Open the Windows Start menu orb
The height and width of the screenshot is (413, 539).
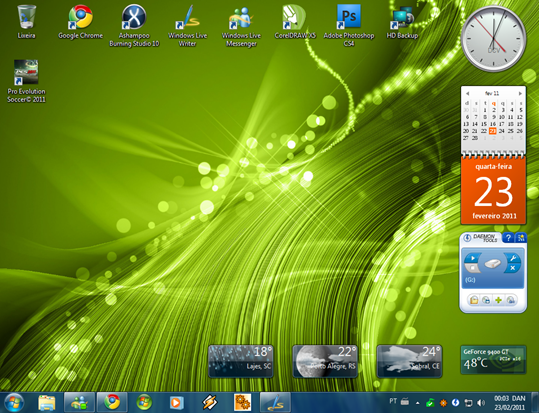click(x=14, y=403)
